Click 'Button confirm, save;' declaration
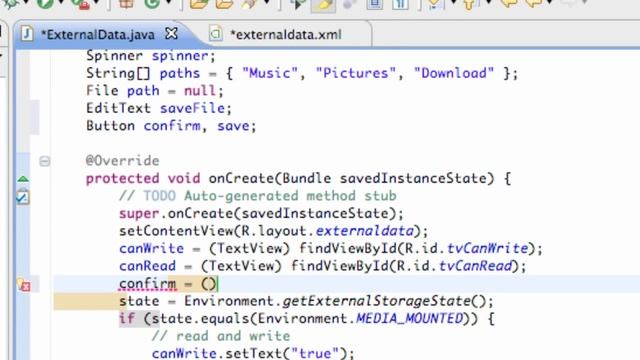The height and width of the screenshot is (360, 640). 171,126
